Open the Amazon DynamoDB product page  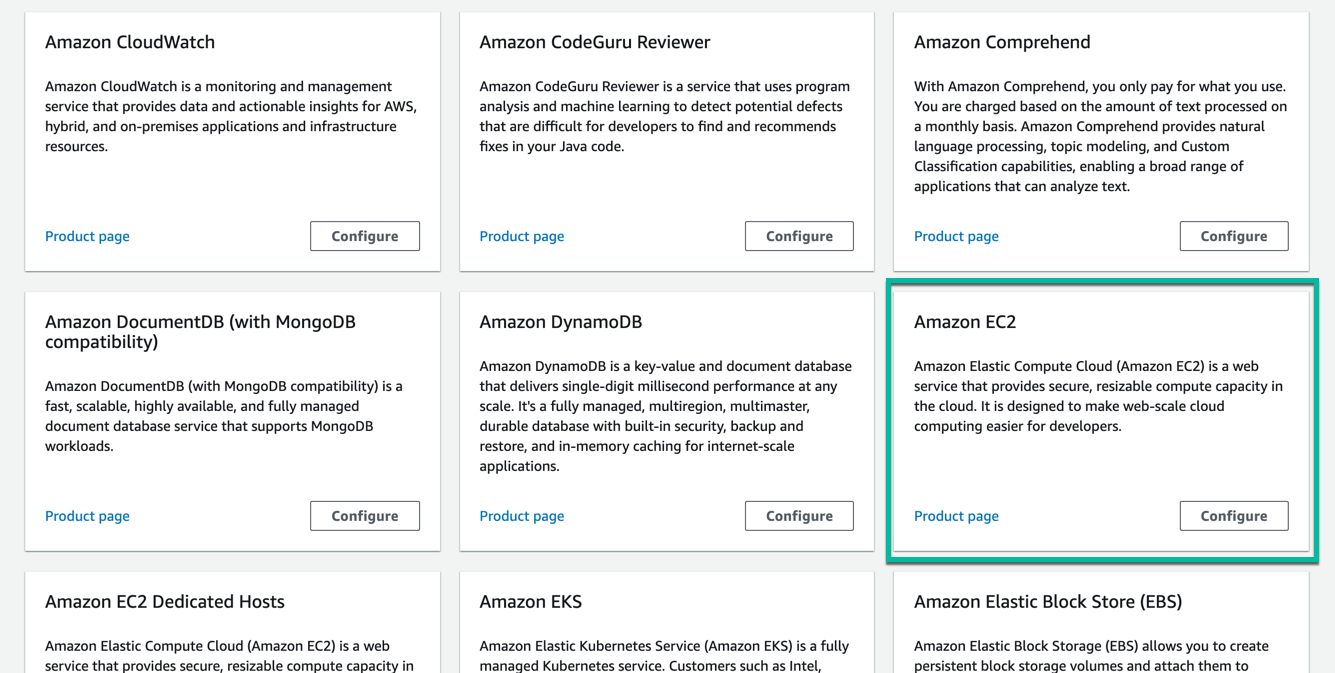[521, 516]
